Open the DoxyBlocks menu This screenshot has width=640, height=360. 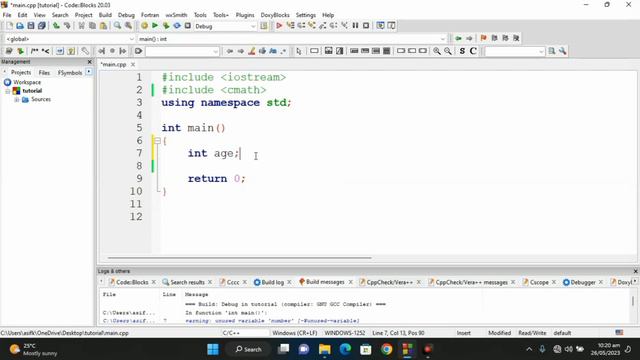(x=275, y=15)
